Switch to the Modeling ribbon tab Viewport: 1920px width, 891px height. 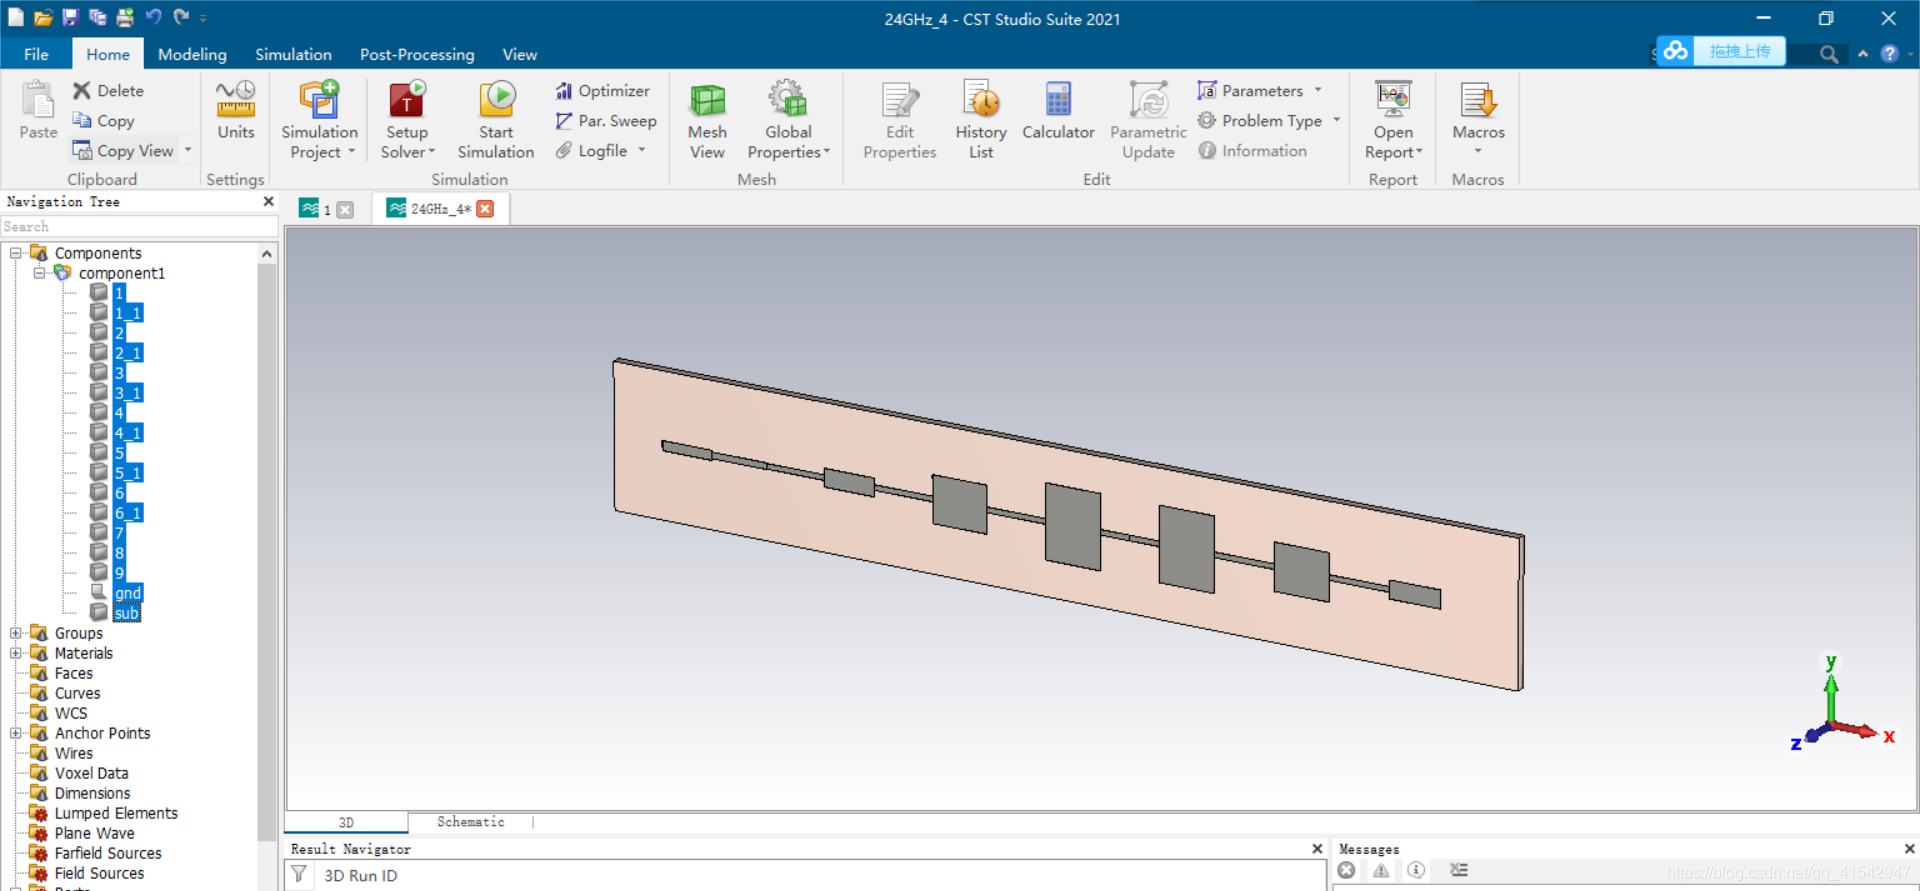tap(192, 54)
